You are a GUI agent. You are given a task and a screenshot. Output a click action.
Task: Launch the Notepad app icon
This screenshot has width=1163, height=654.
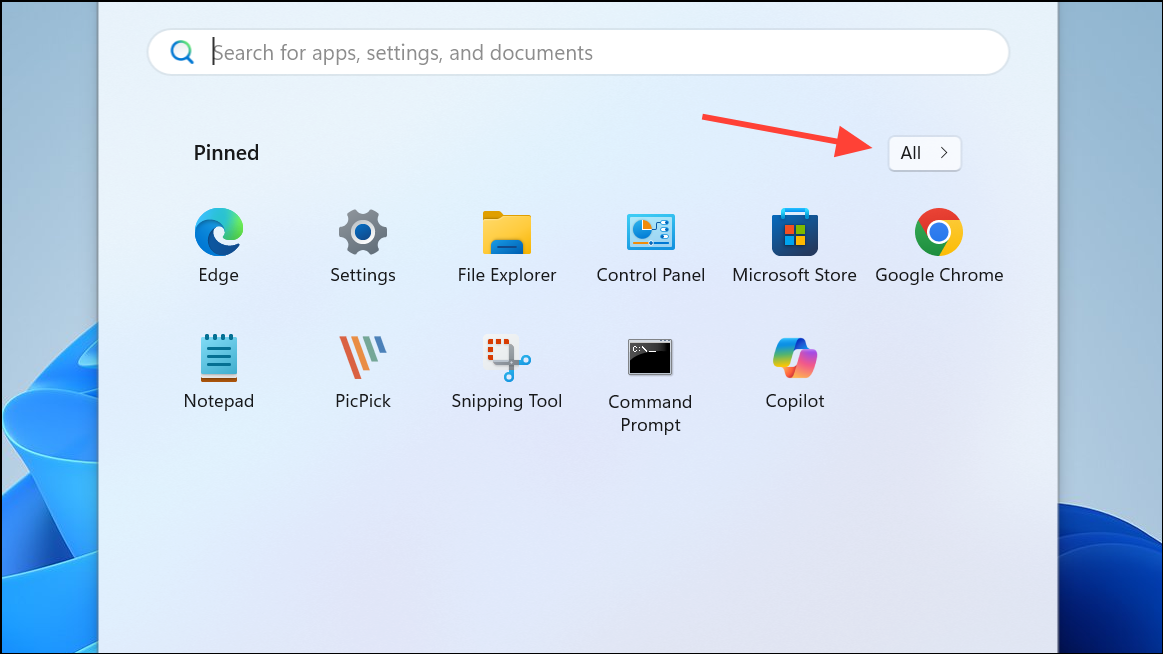click(x=219, y=357)
